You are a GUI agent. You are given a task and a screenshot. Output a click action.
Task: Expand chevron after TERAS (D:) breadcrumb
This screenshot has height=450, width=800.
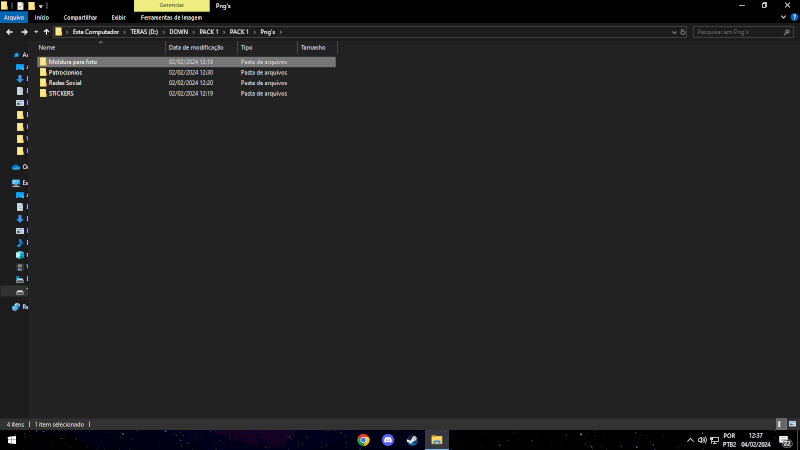[x=164, y=32]
